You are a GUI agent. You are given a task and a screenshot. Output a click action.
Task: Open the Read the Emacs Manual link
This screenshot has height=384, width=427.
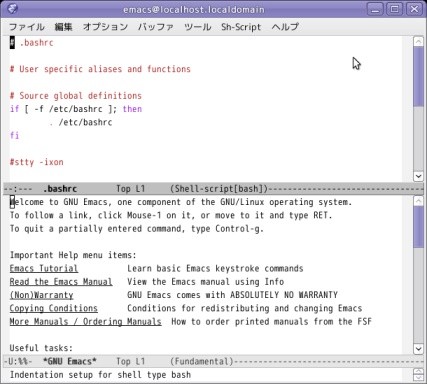tap(61, 282)
